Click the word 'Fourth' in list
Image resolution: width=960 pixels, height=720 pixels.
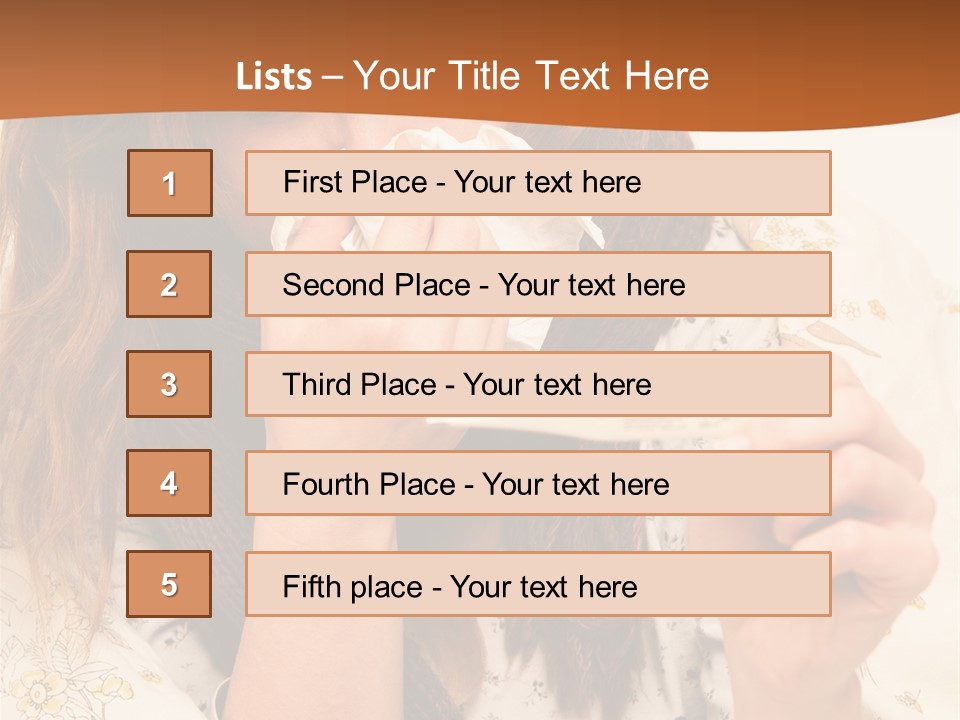tap(326, 485)
